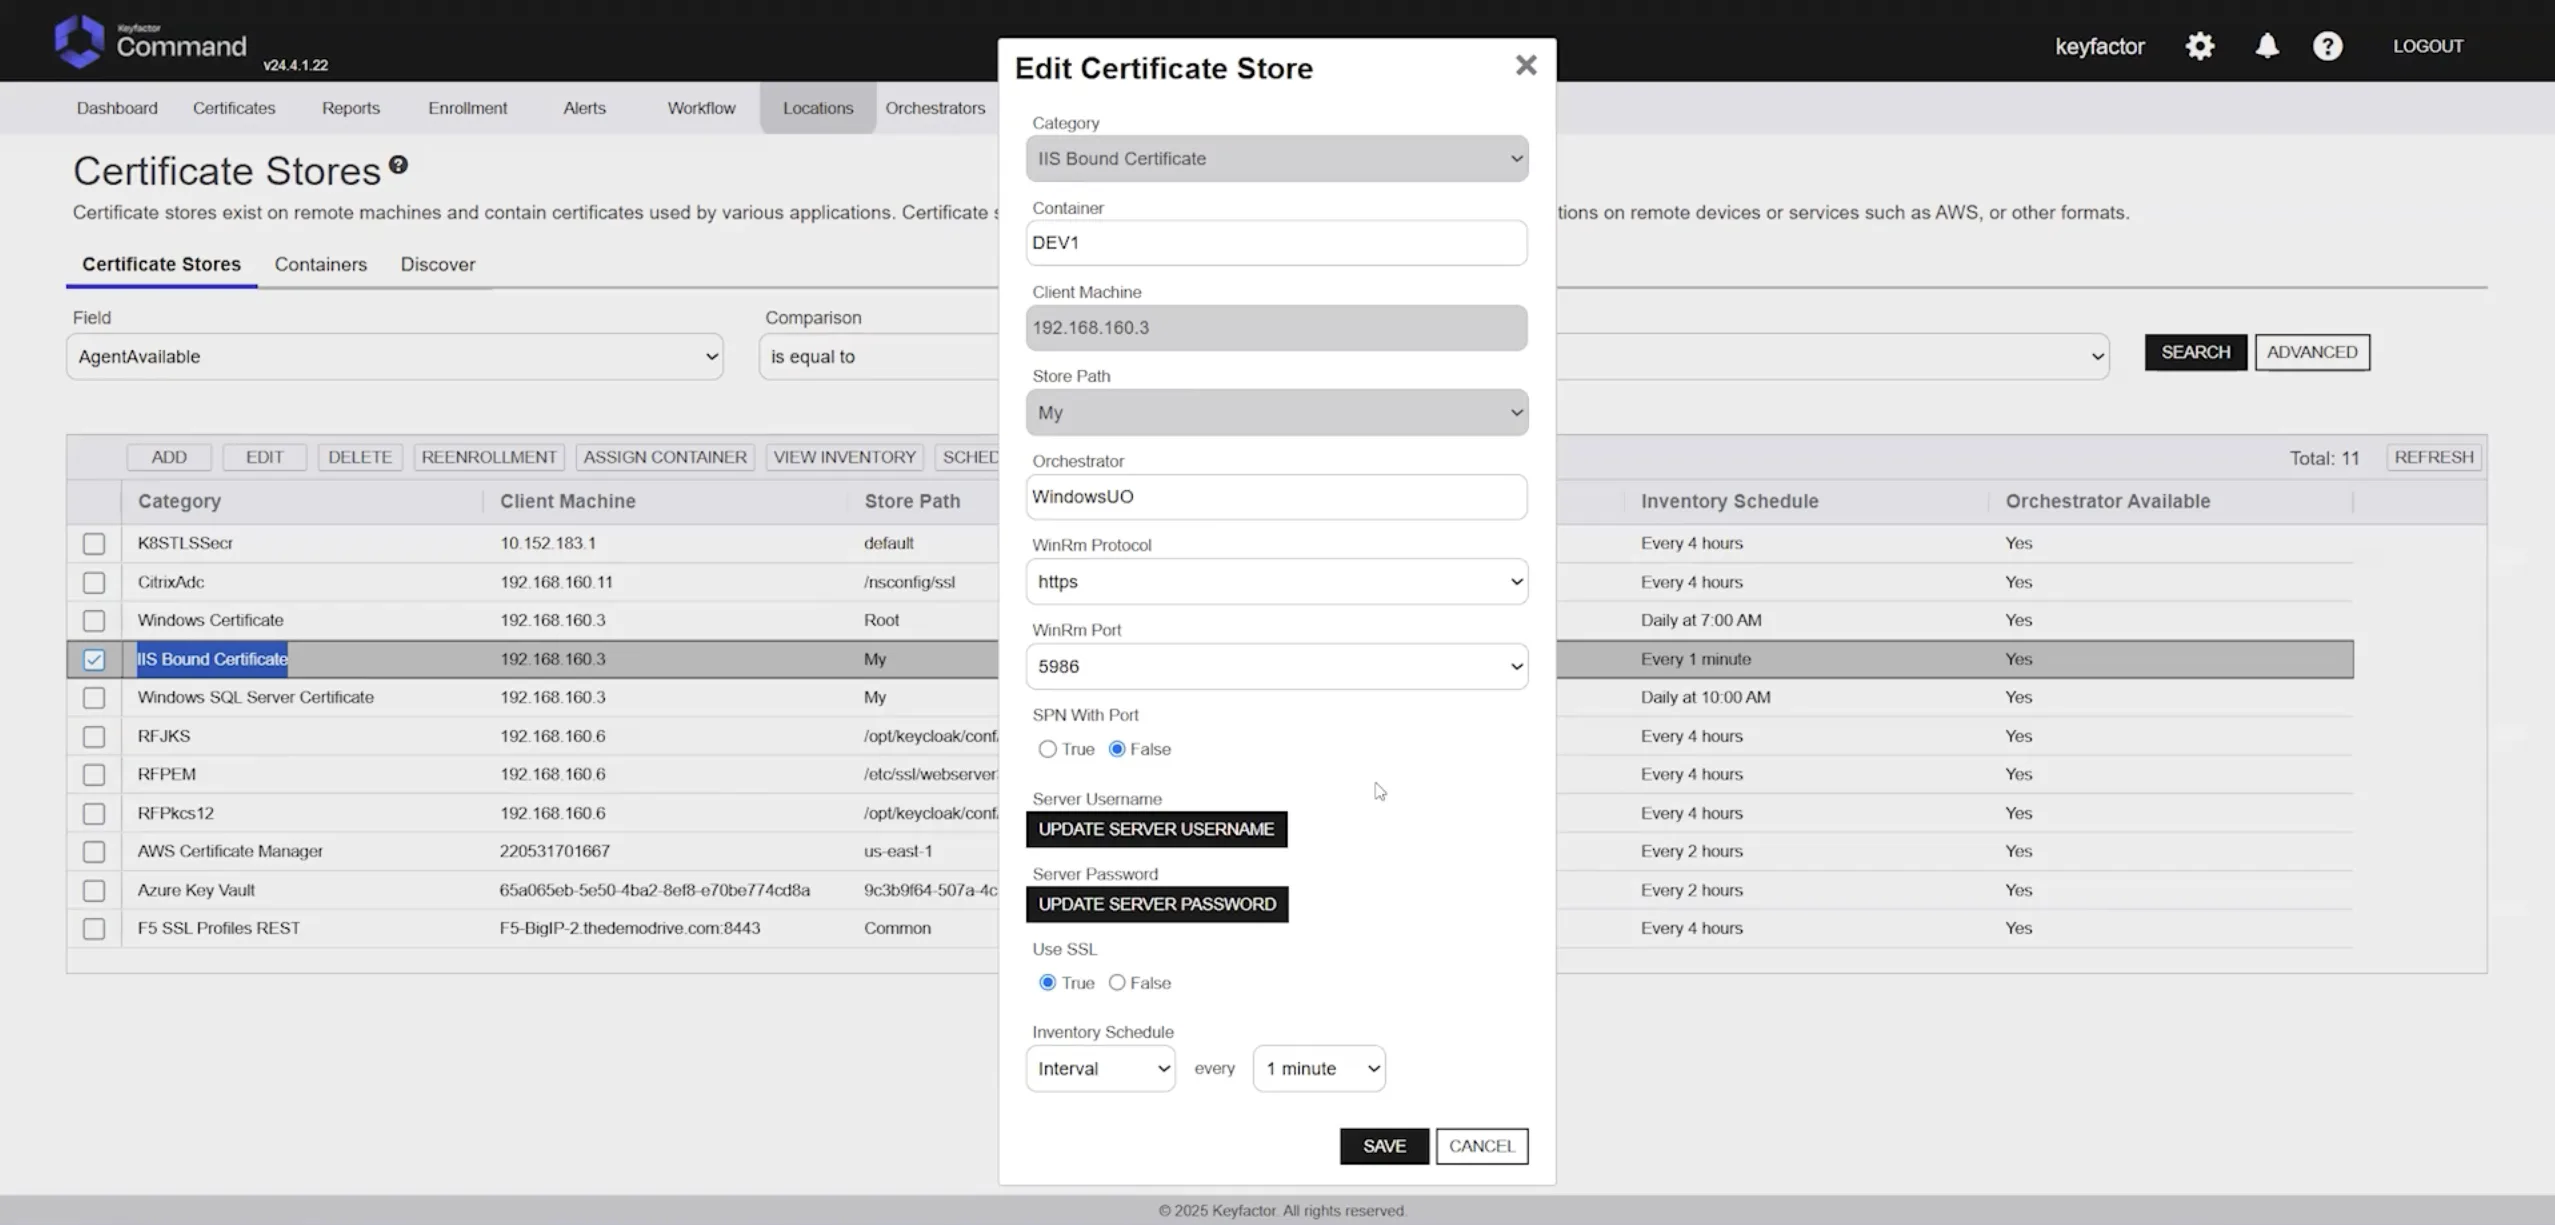This screenshot has width=2555, height=1225.
Task: Check the CitrixAdc row checkbox
Action: tap(94, 582)
